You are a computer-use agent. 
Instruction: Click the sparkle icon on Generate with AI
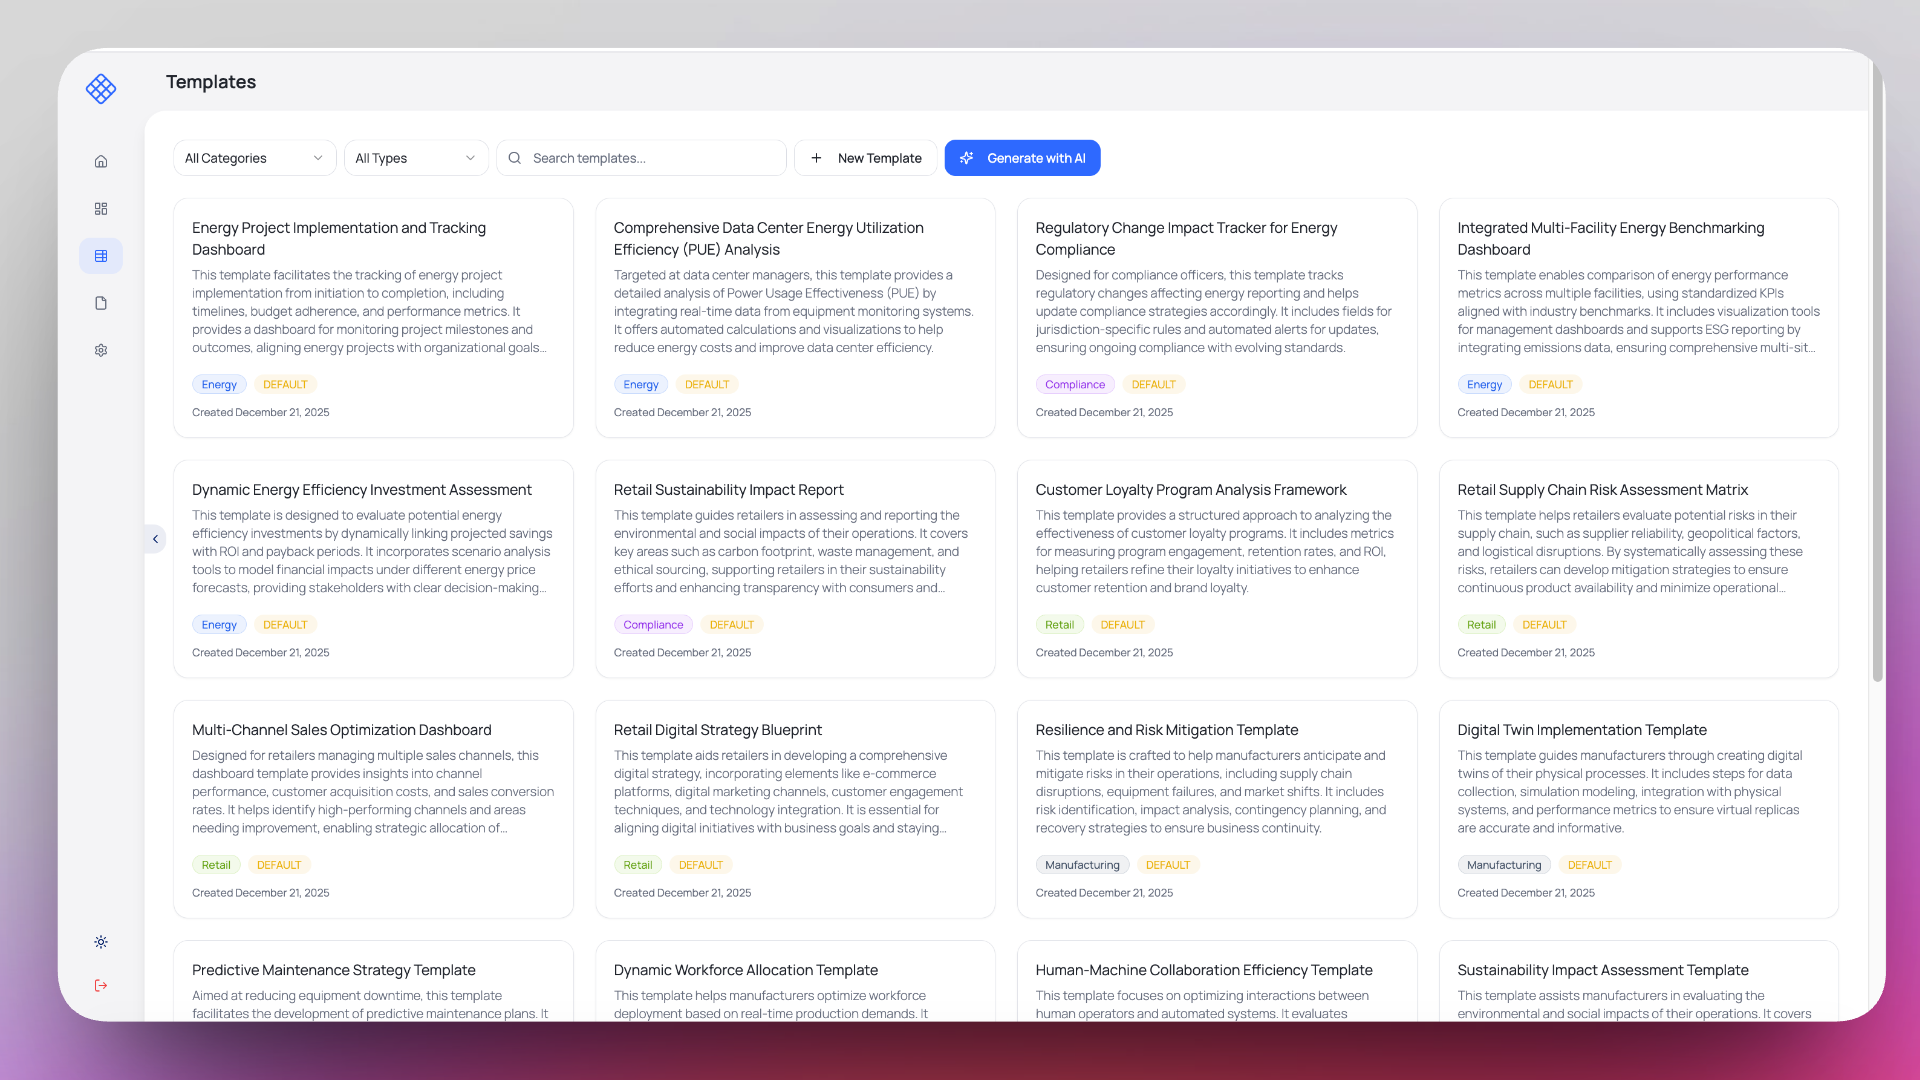[x=966, y=158]
